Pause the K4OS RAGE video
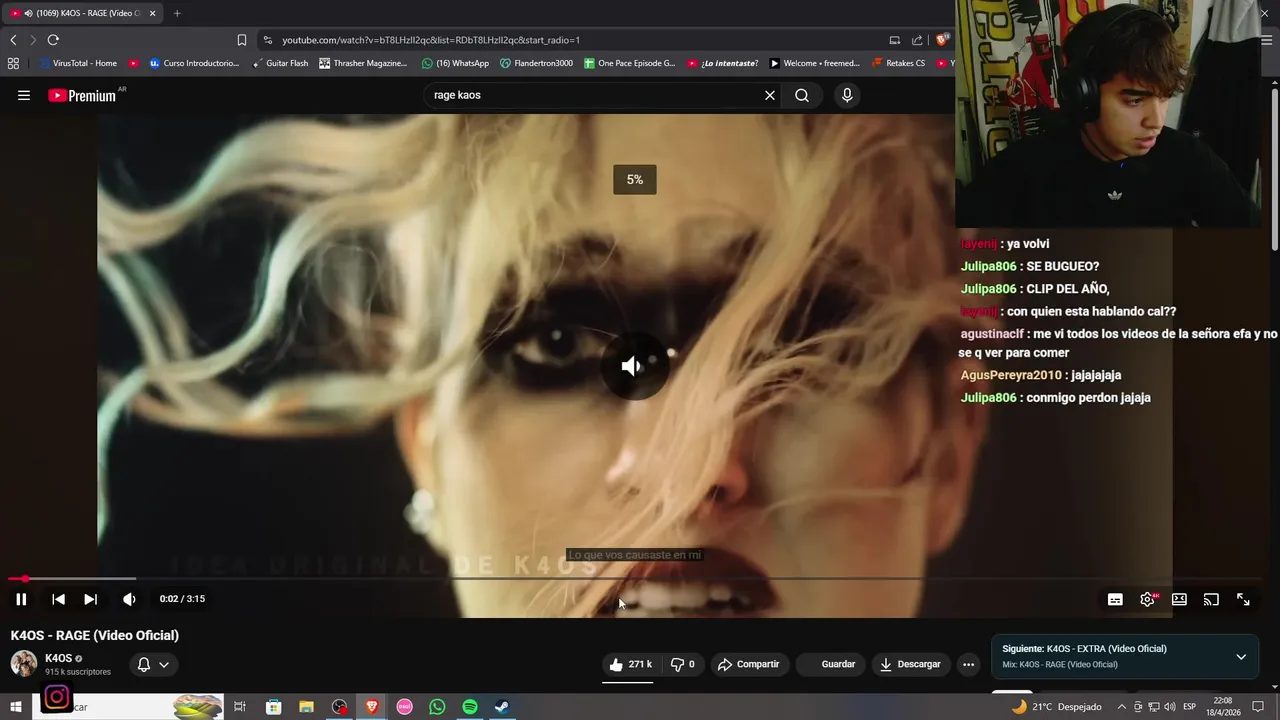 (x=21, y=599)
